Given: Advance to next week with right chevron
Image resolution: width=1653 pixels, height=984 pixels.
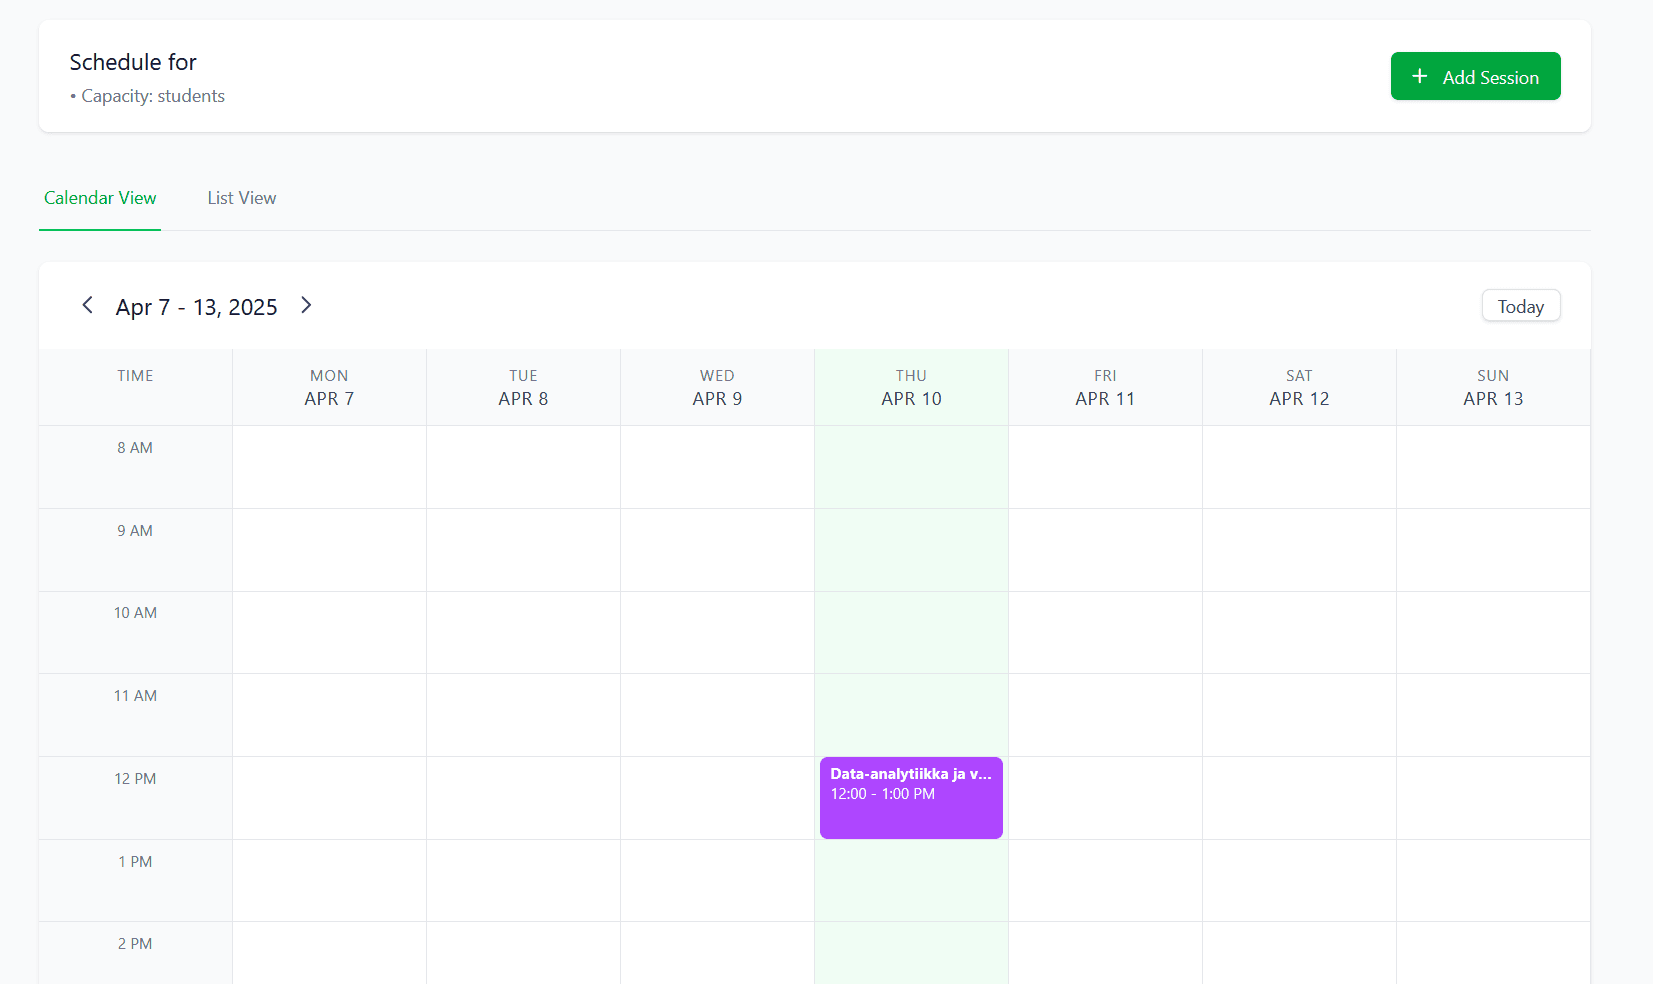Looking at the screenshot, I should tap(306, 305).
